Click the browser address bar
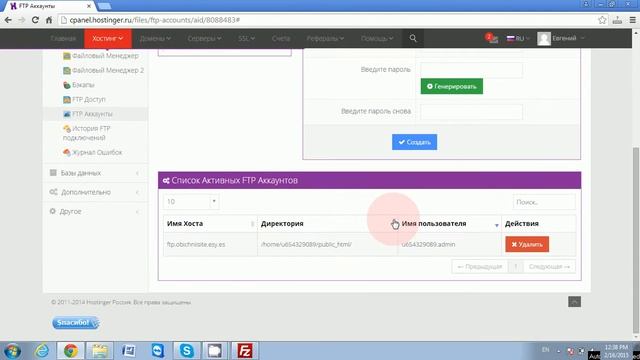The width and height of the screenshot is (640, 360). pos(327,20)
